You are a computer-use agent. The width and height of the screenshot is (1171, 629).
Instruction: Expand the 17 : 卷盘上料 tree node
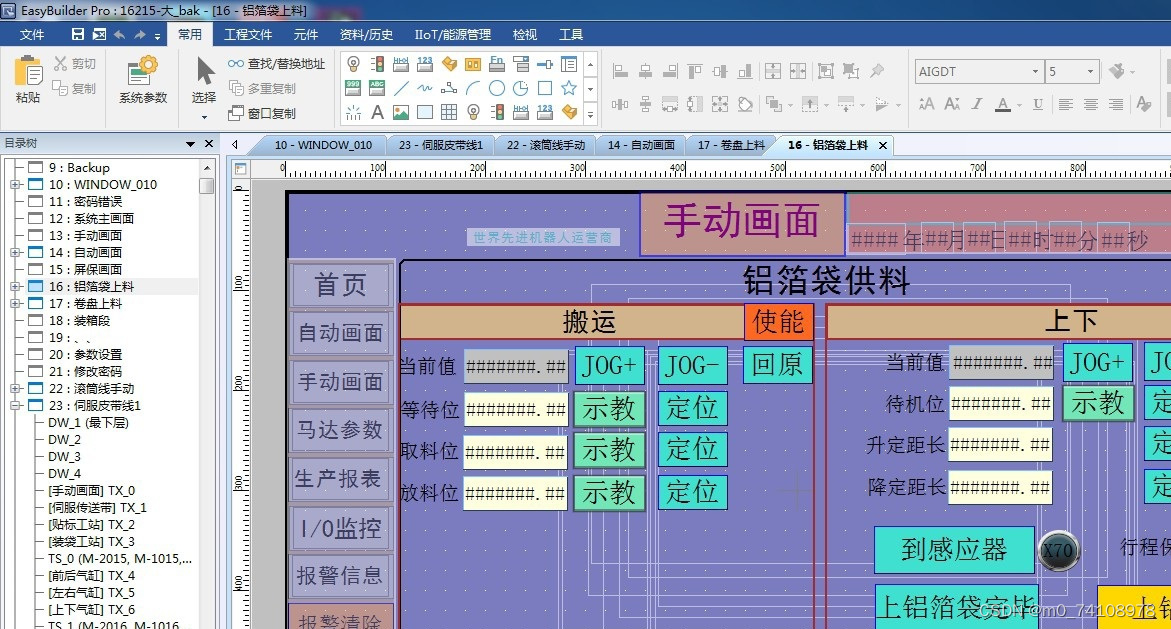point(15,303)
